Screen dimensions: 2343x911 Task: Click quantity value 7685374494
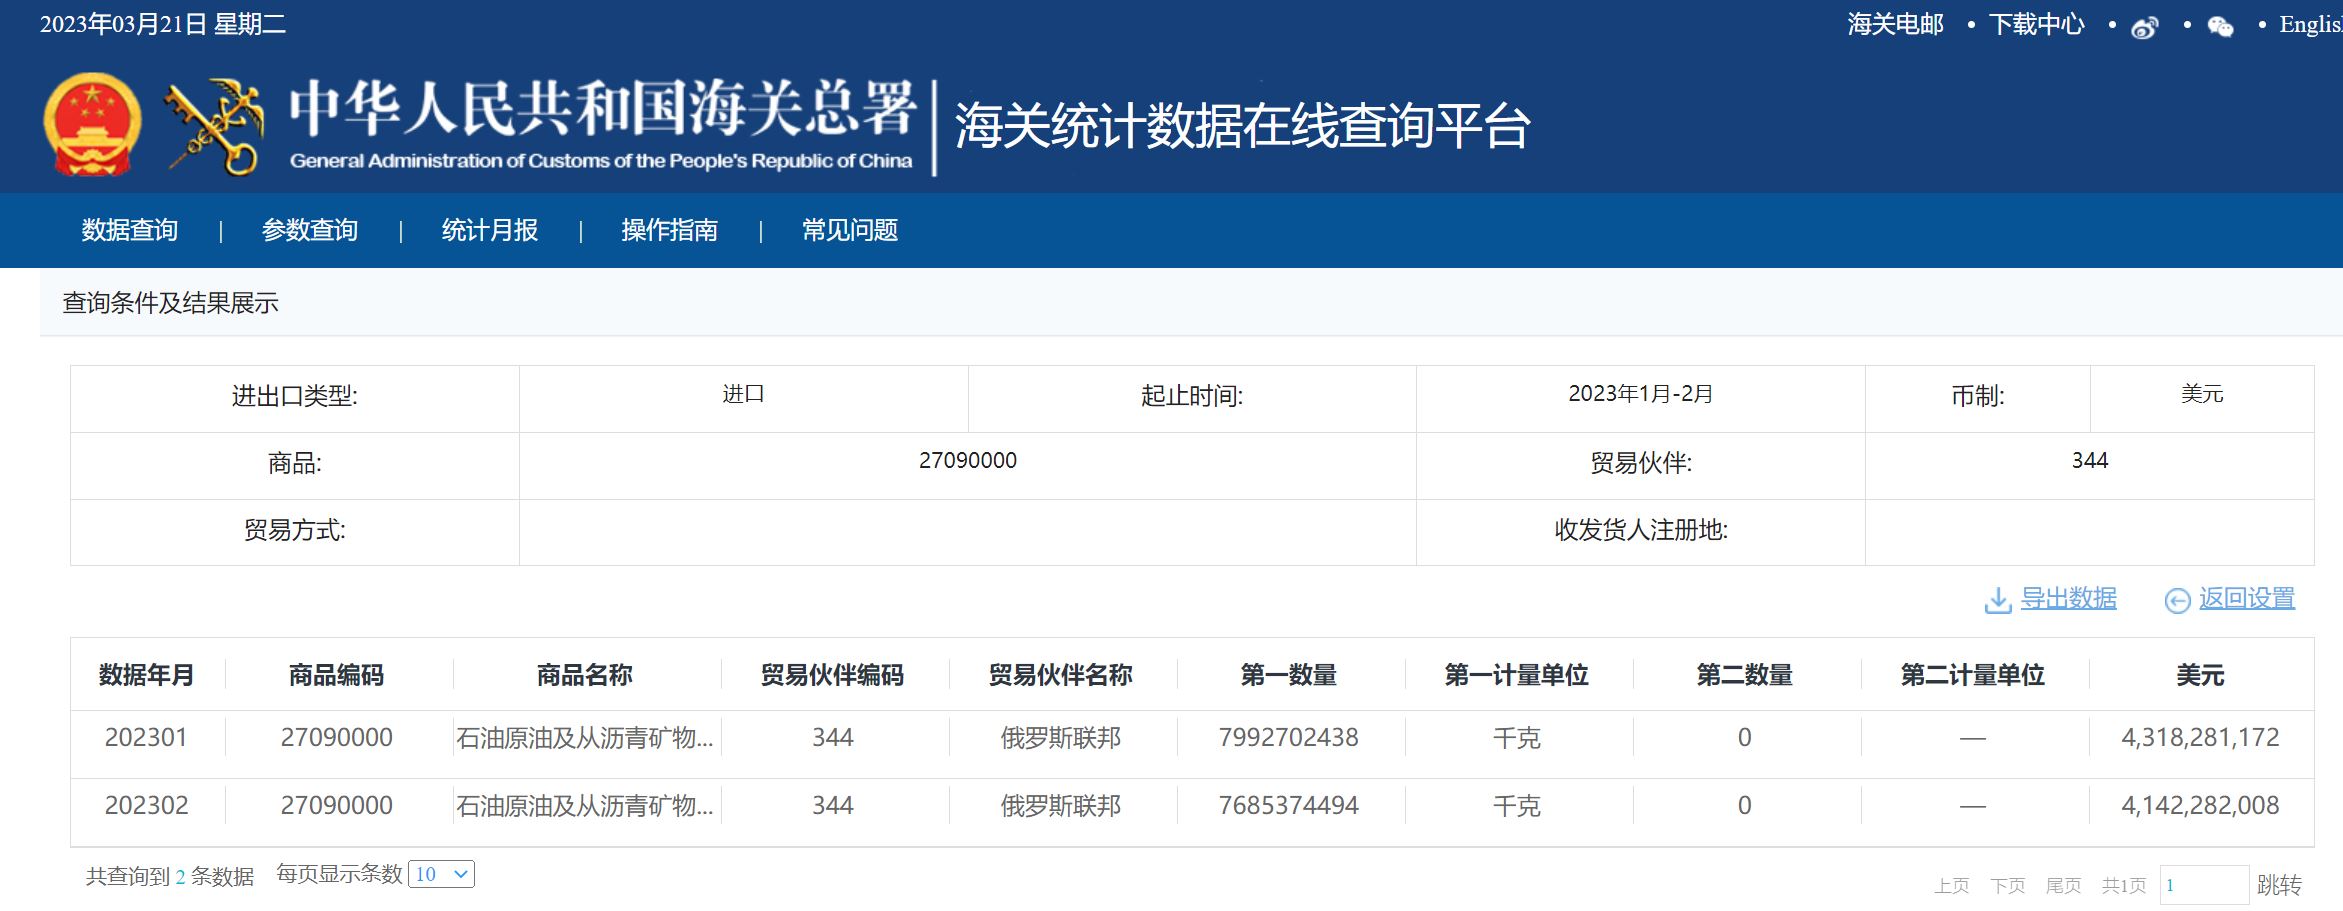click(1288, 806)
